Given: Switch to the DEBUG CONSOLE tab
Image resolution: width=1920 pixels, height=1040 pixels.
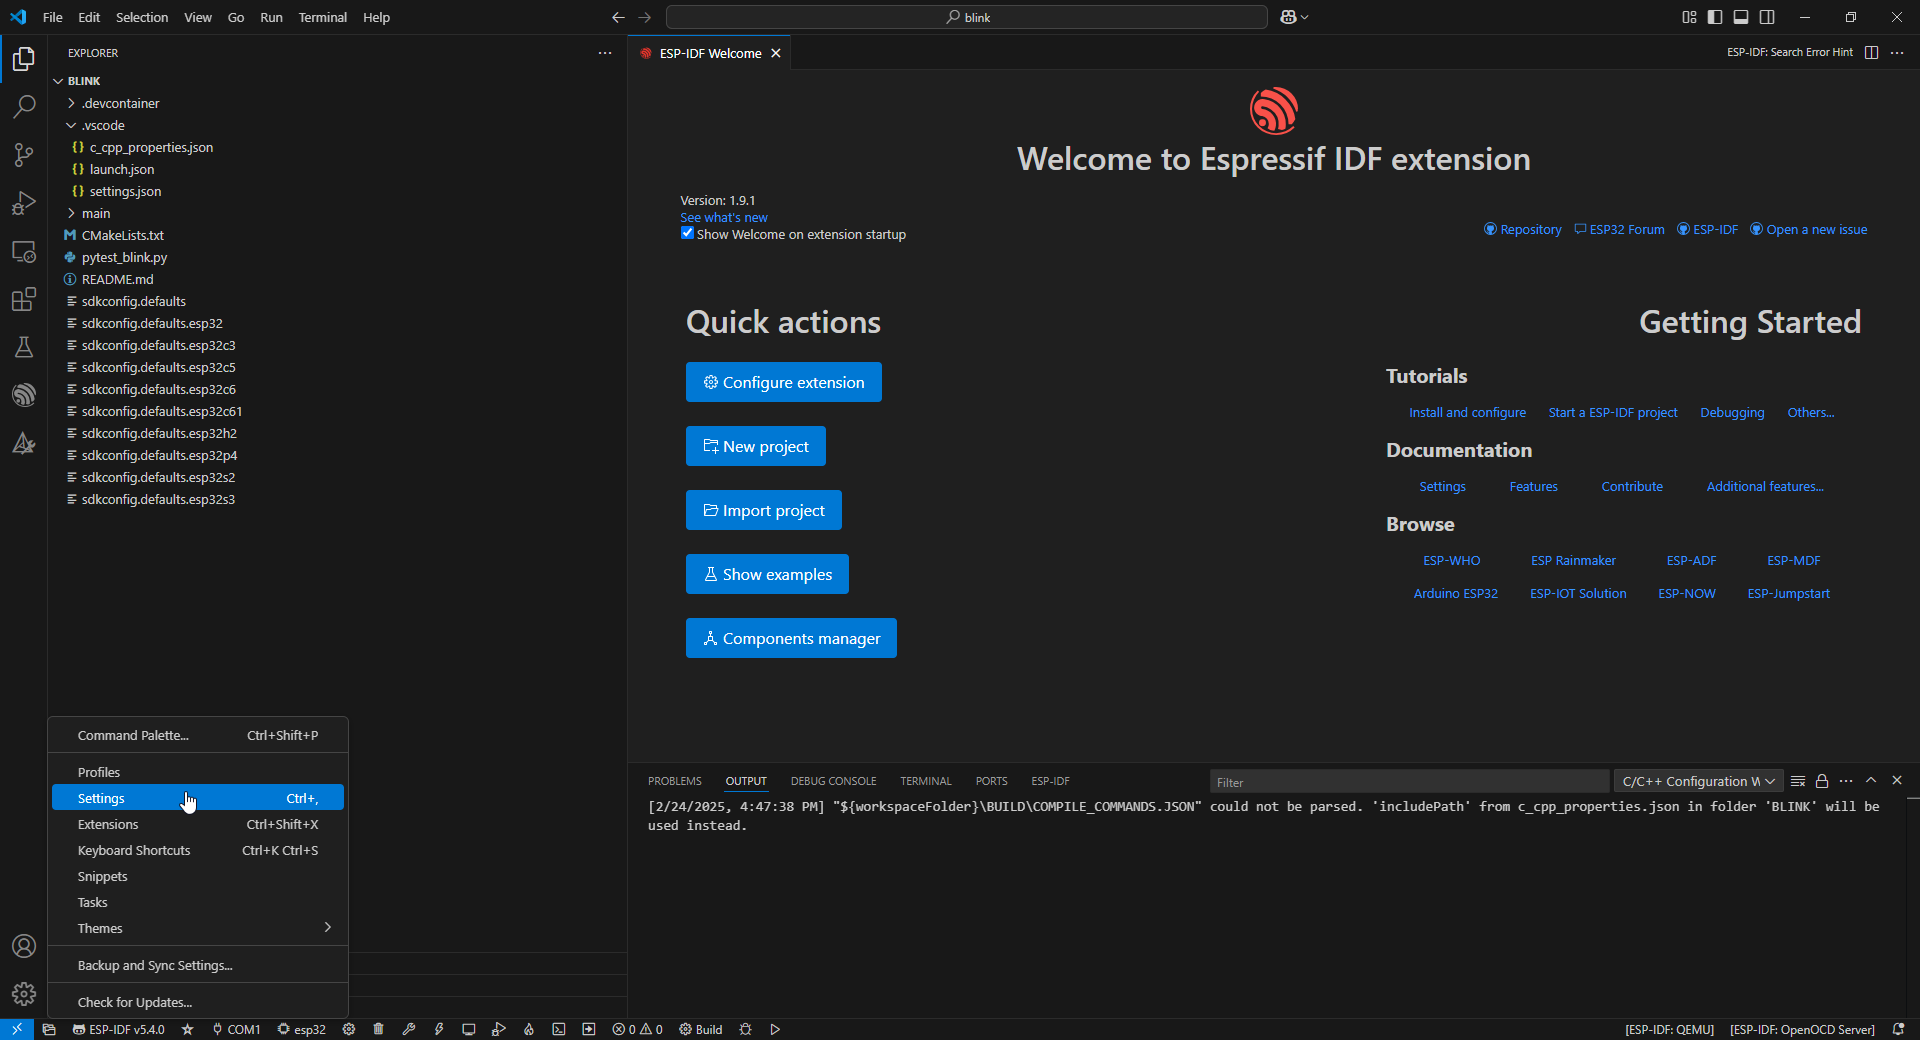Looking at the screenshot, I should [x=833, y=781].
